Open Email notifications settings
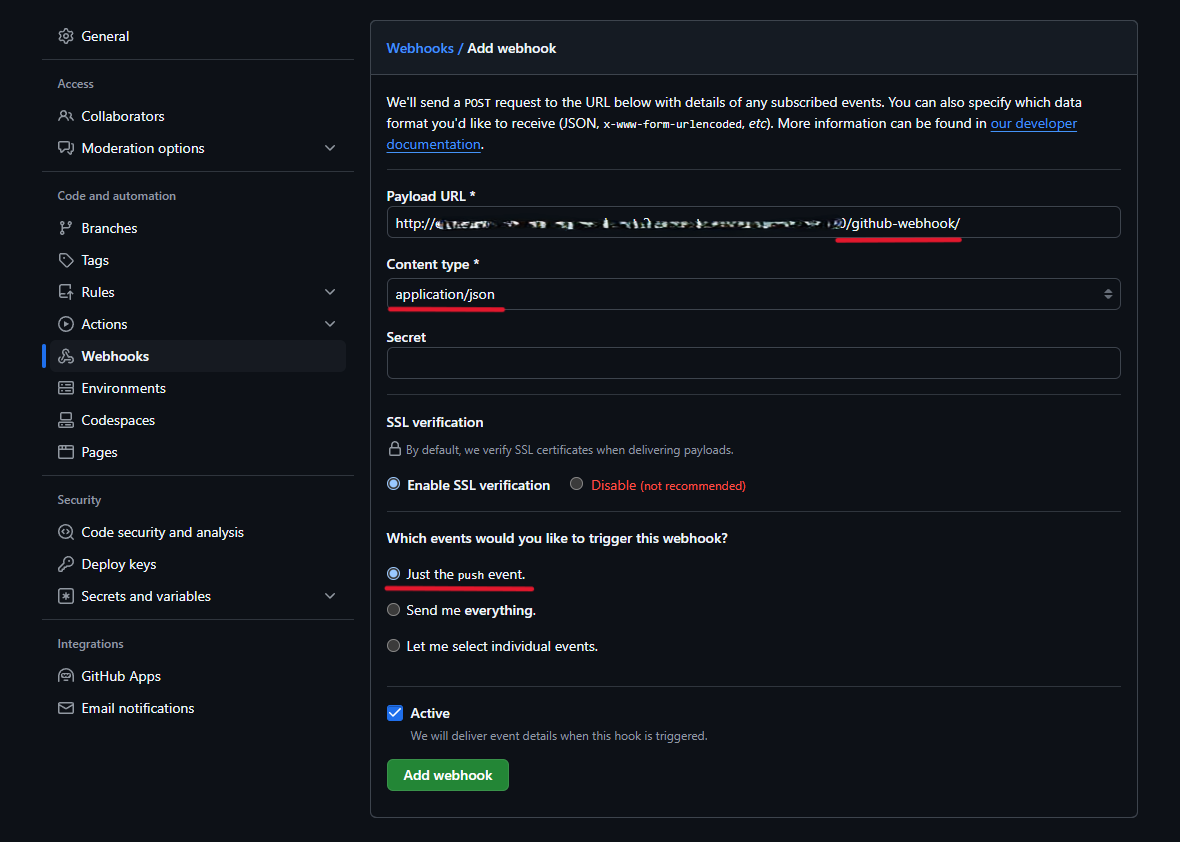This screenshot has height=842, width=1180. pyautogui.click(x=198, y=708)
